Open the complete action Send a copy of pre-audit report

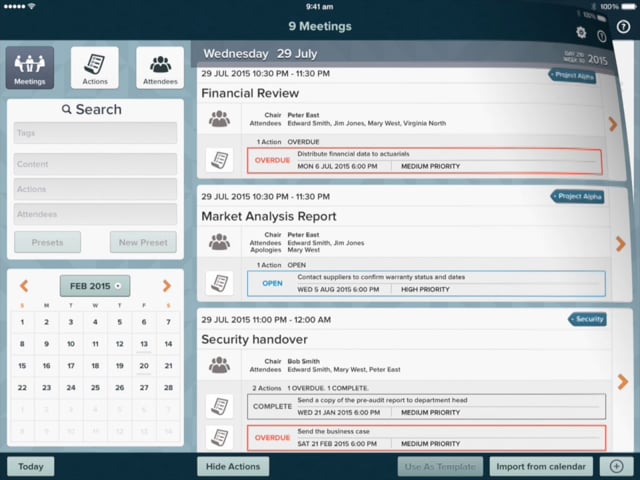tap(426, 407)
